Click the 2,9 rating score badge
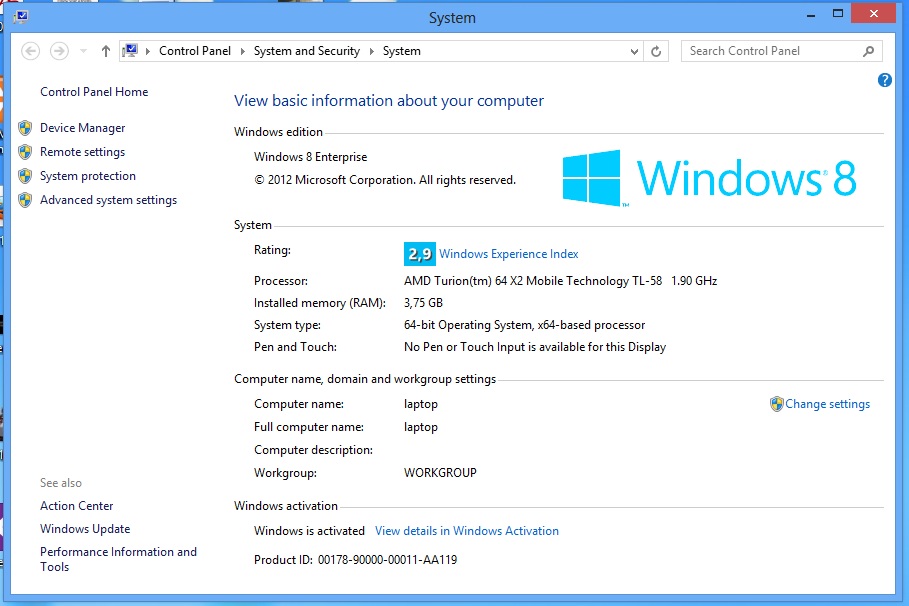Image resolution: width=909 pixels, height=606 pixels. point(419,254)
